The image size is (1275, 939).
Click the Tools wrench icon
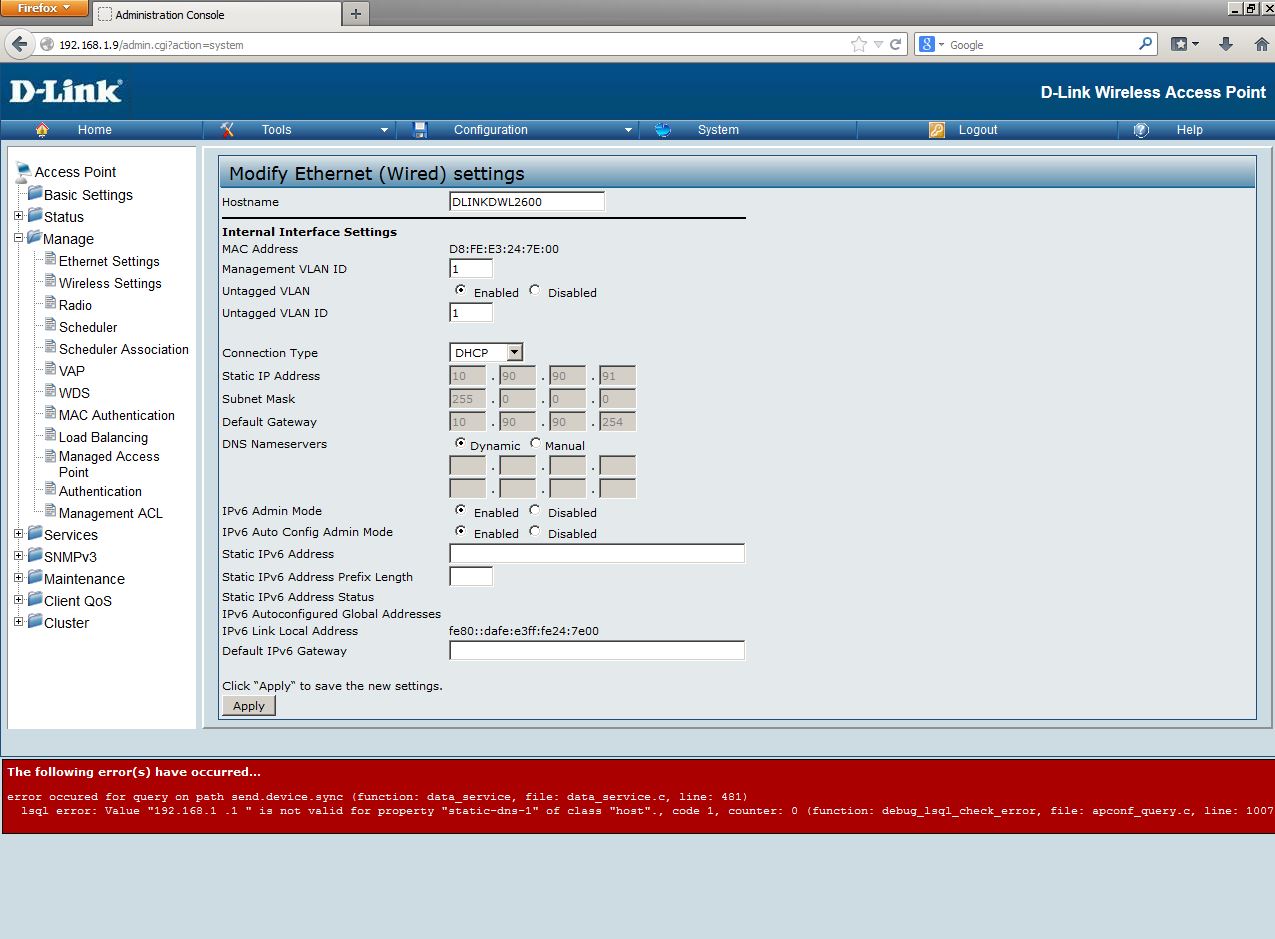pyautogui.click(x=227, y=130)
